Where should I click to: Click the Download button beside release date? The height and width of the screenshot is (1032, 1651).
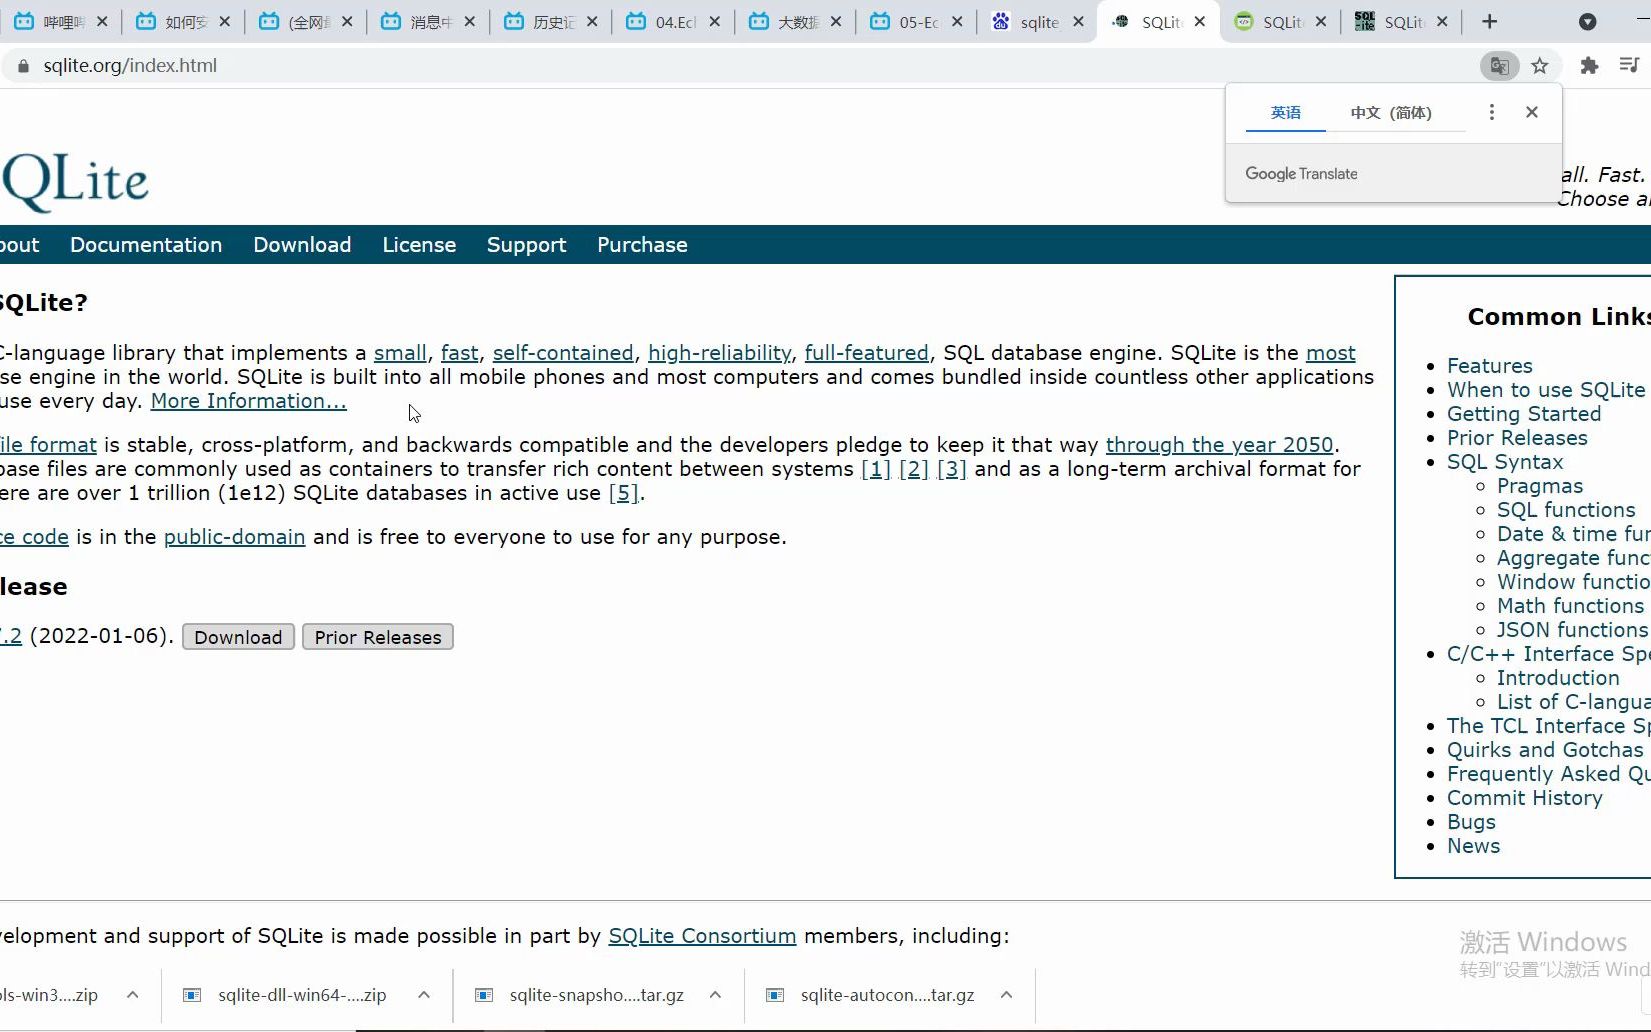point(238,637)
